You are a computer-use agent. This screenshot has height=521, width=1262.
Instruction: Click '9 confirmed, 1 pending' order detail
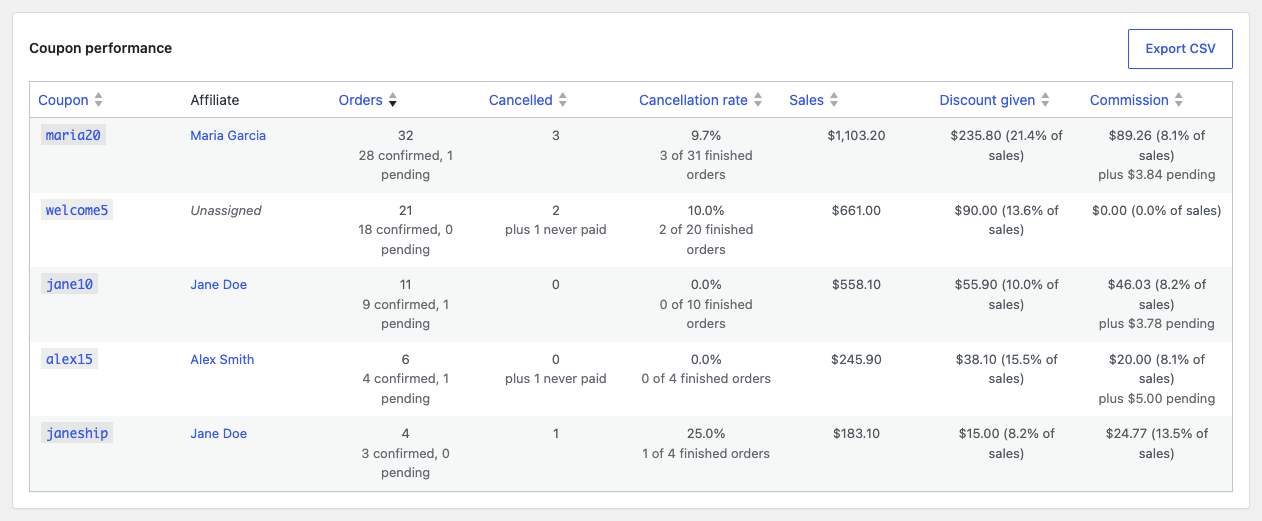click(405, 314)
